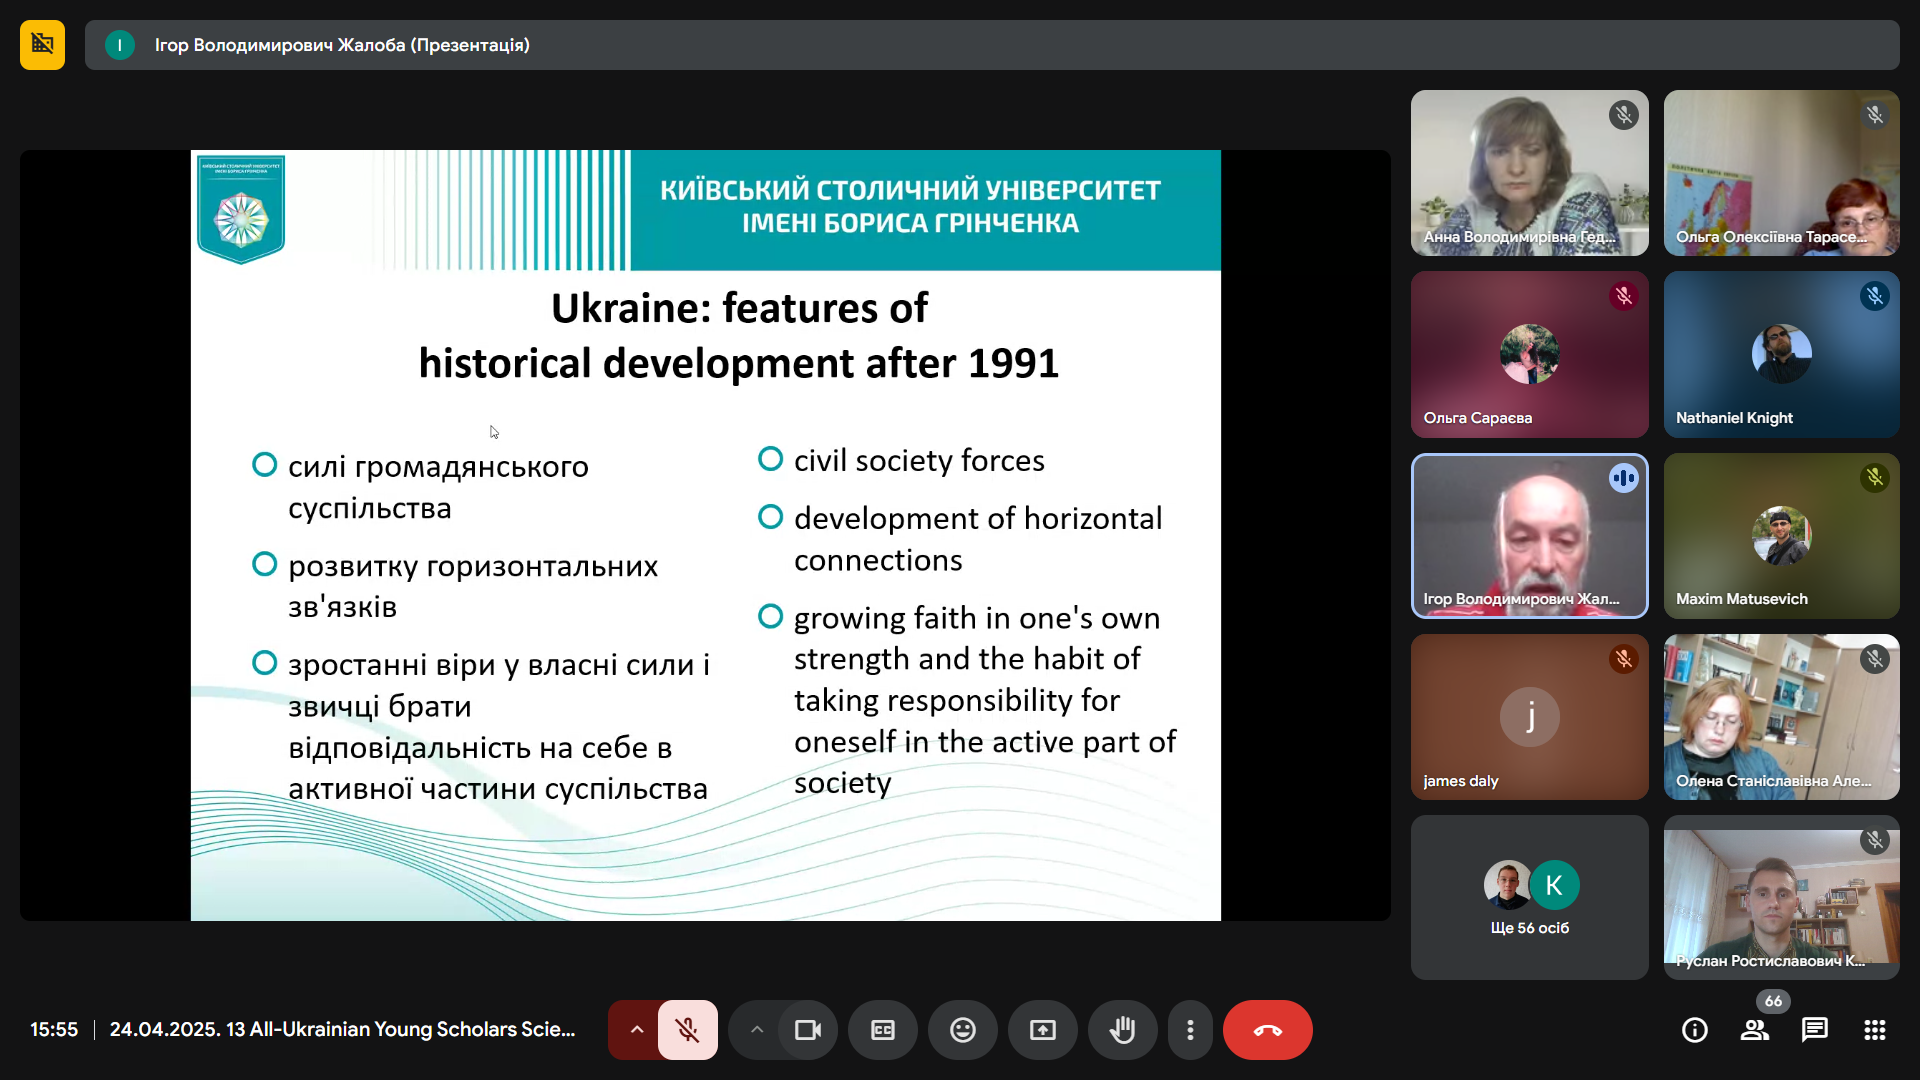
Task: Turn on closed captions
Action: click(x=883, y=1030)
